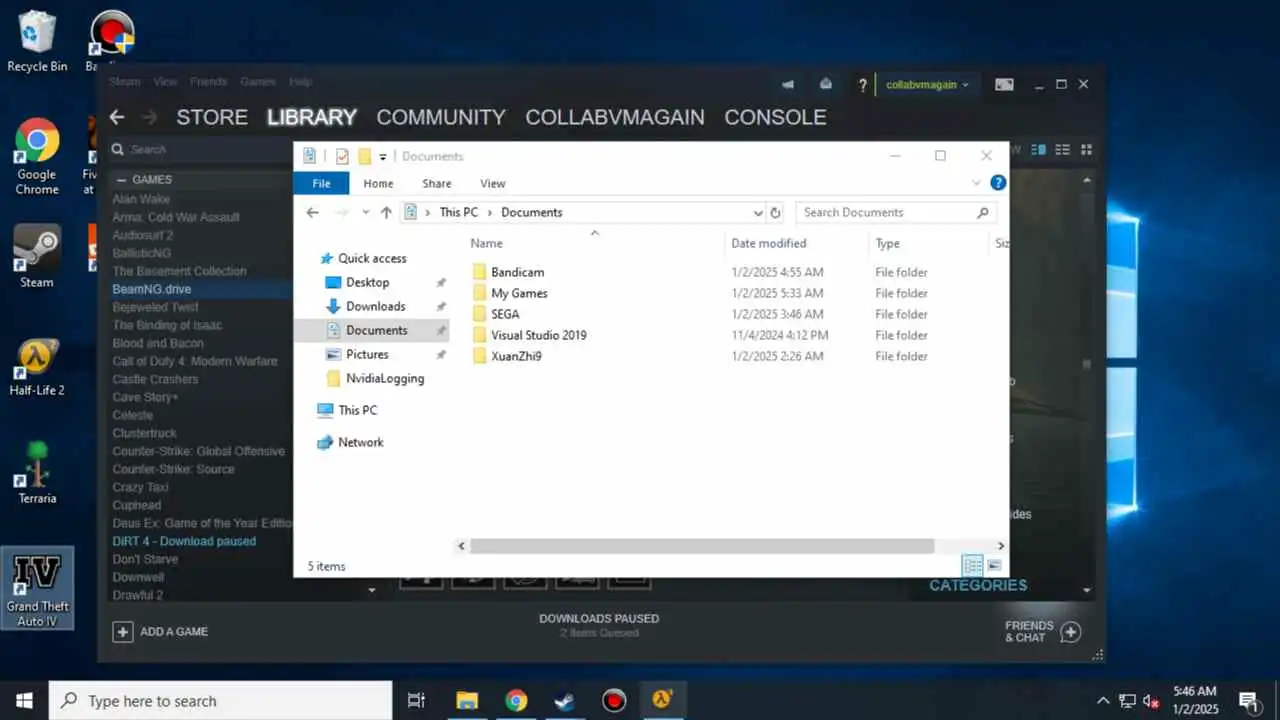Open Friends & Chat plus icon

pyautogui.click(x=1070, y=631)
